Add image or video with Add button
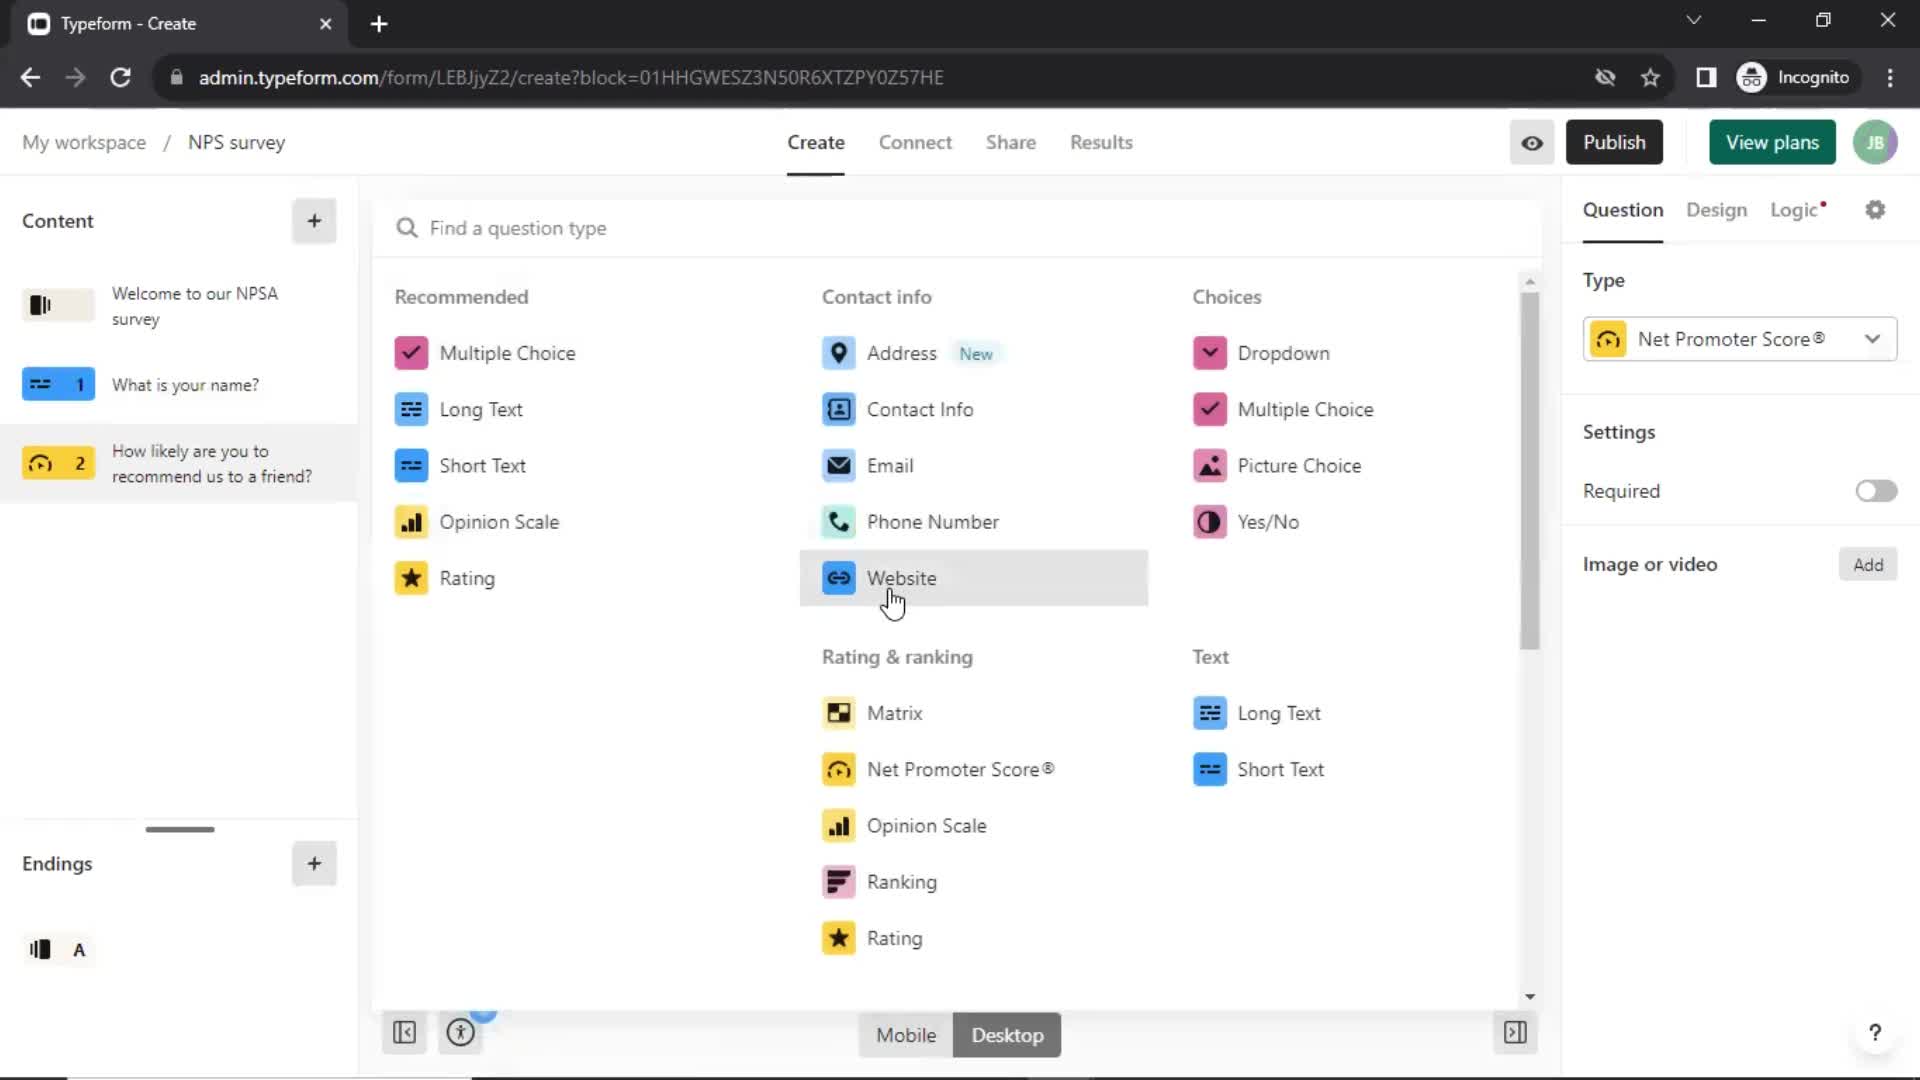Viewport: 1920px width, 1080px height. click(1867, 565)
